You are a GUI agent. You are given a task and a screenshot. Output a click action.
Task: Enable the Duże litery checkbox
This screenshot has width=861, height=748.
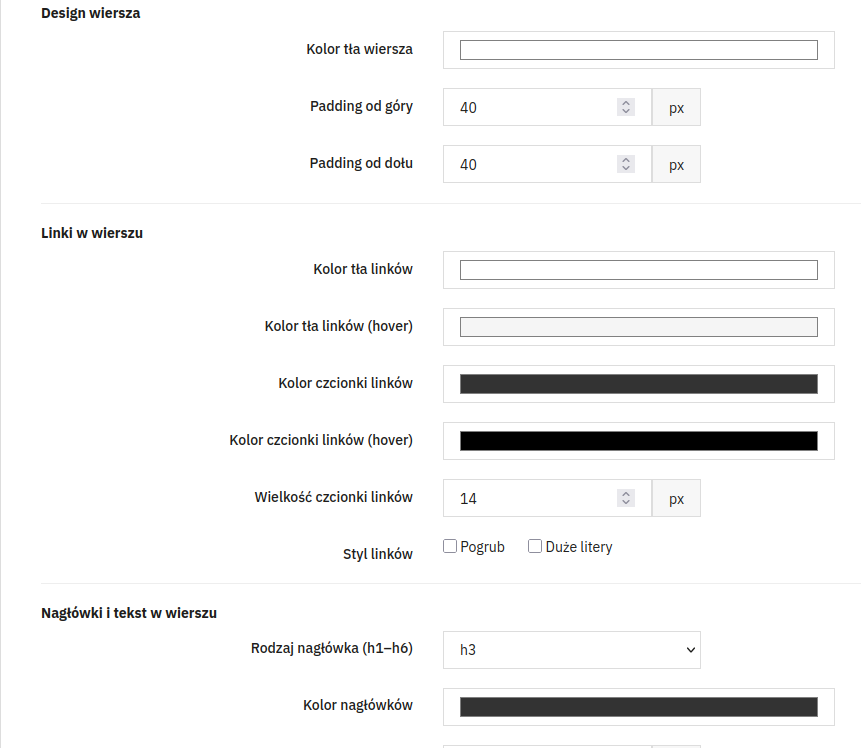(535, 546)
